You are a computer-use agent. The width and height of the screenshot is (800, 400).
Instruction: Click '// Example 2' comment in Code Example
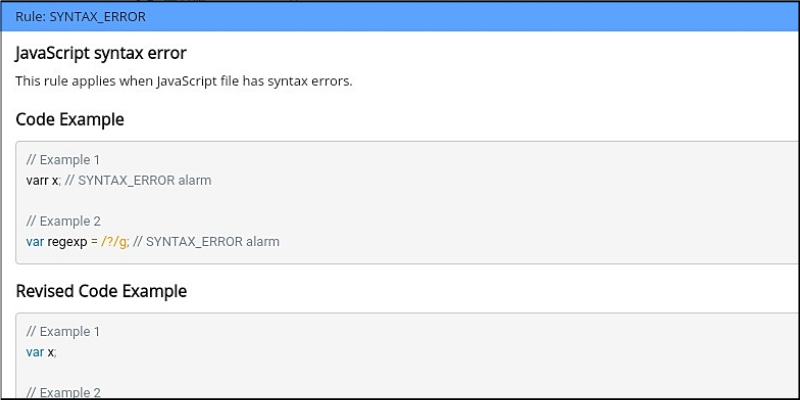point(63,221)
